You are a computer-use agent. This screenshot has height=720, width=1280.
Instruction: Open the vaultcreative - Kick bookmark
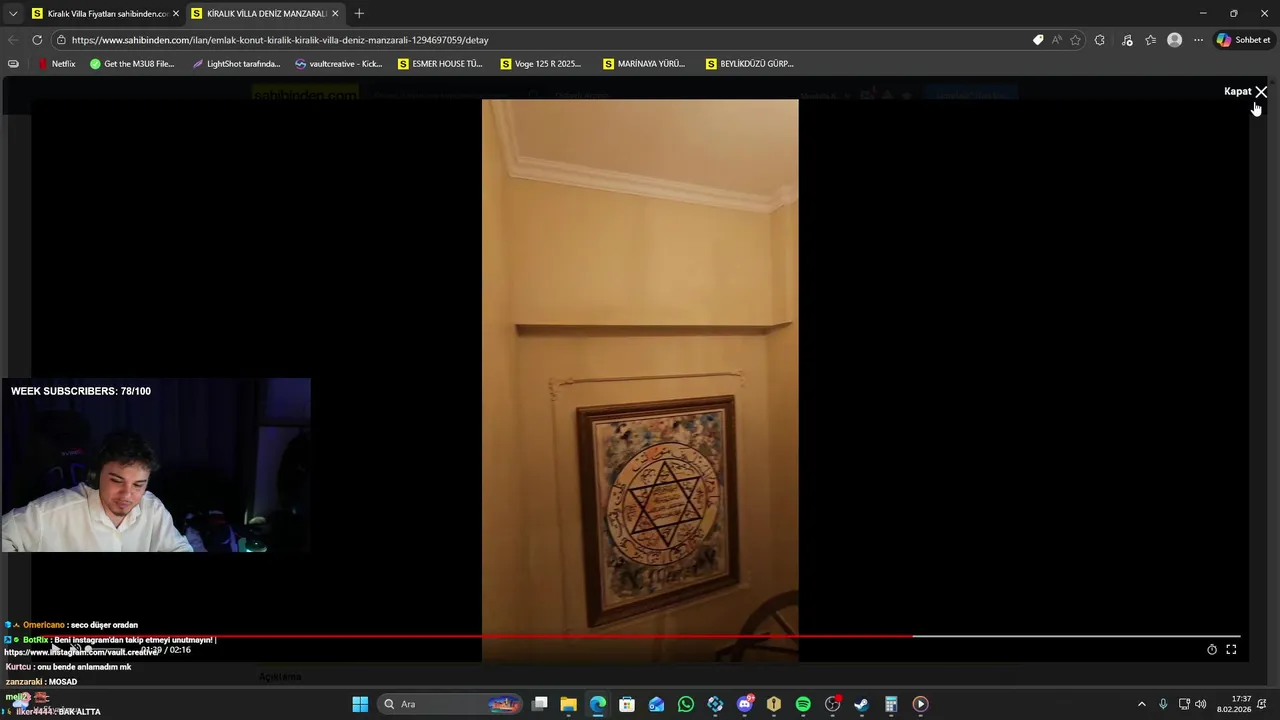[339, 64]
